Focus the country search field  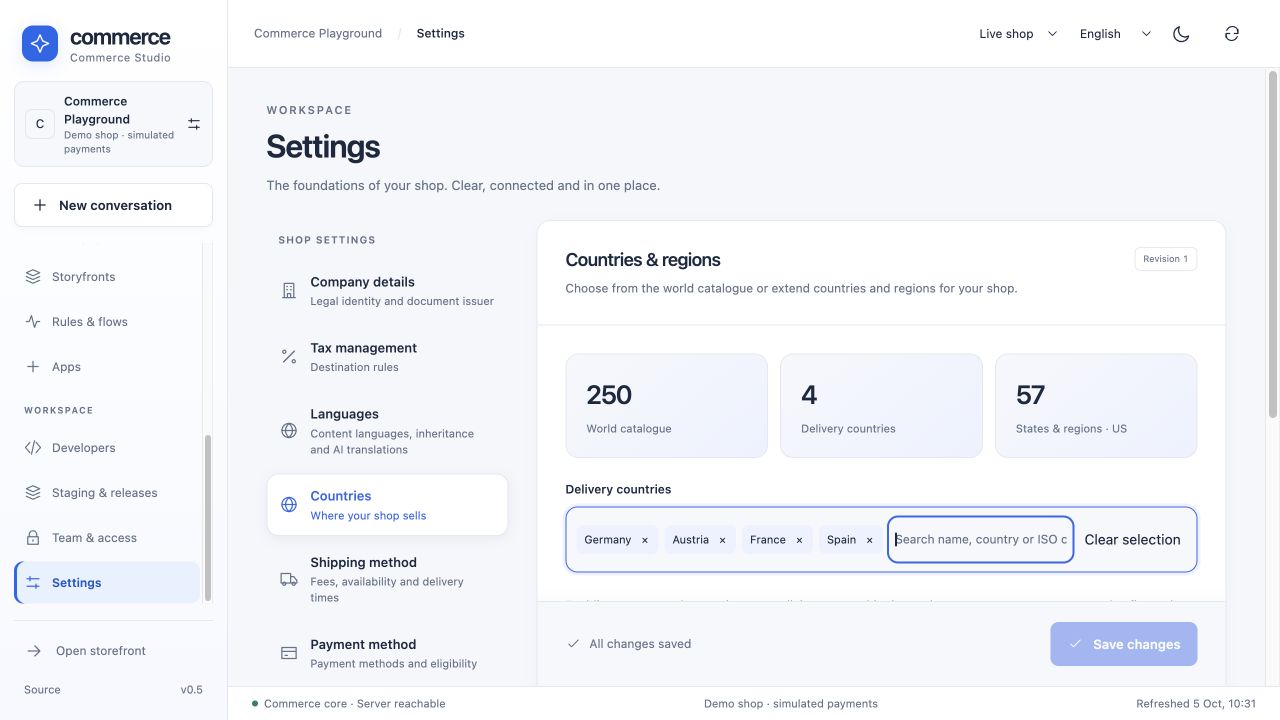pos(981,540)
